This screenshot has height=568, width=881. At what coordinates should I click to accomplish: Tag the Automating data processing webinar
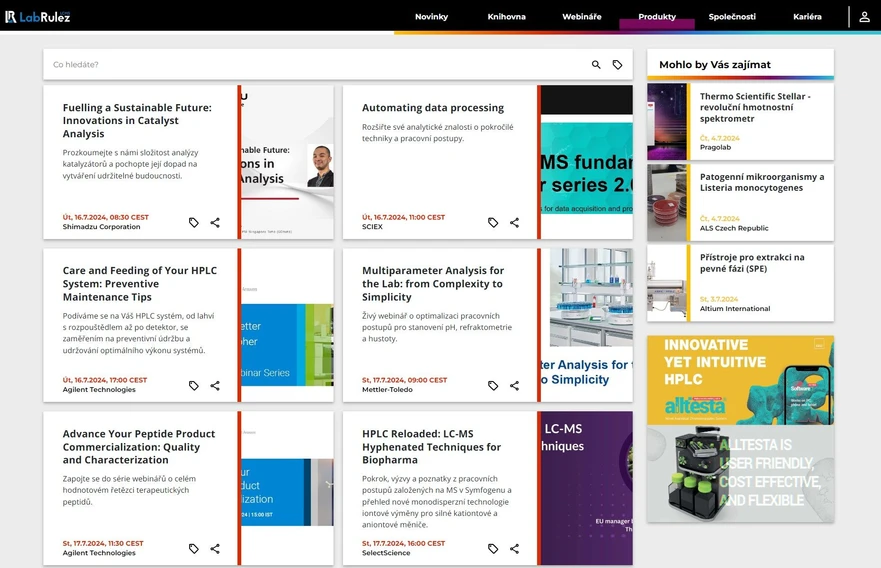click(493, 222)
